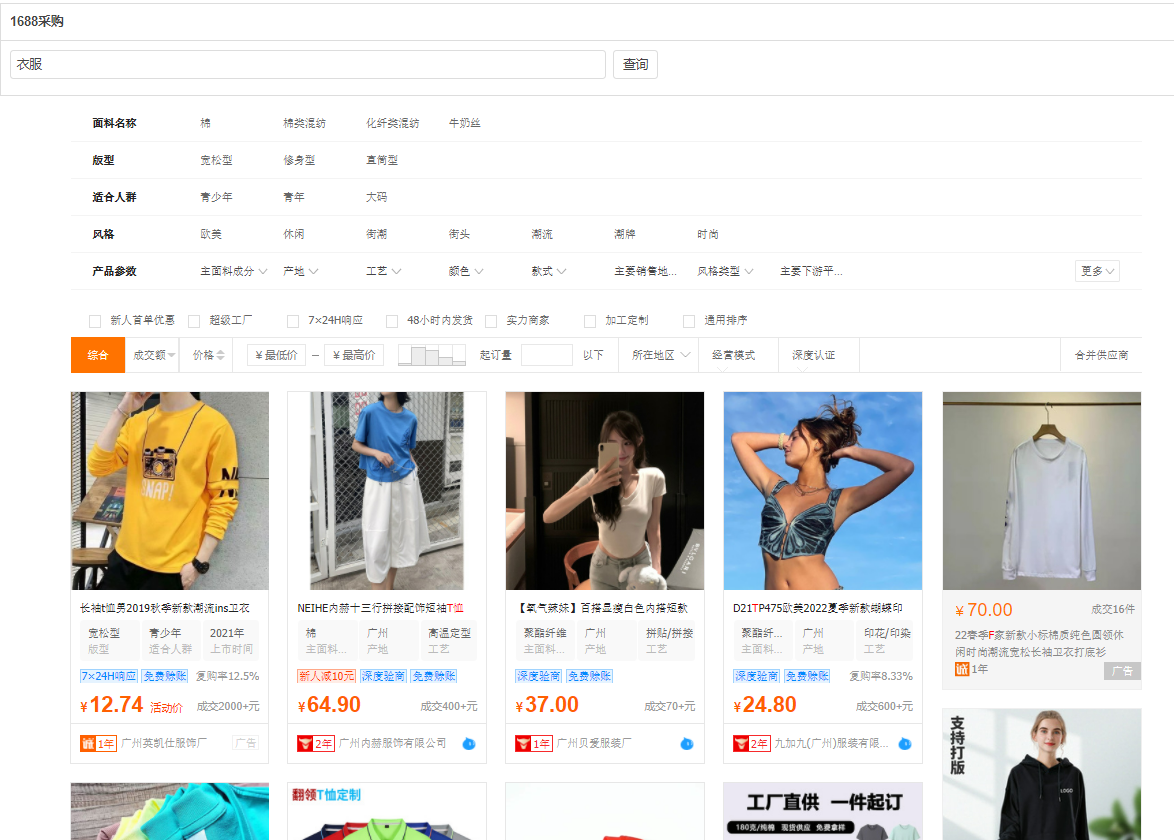This screenshot has height=840, width=1174.
Task: Click the 起订量 quantity field
Action: pos(547,355)
